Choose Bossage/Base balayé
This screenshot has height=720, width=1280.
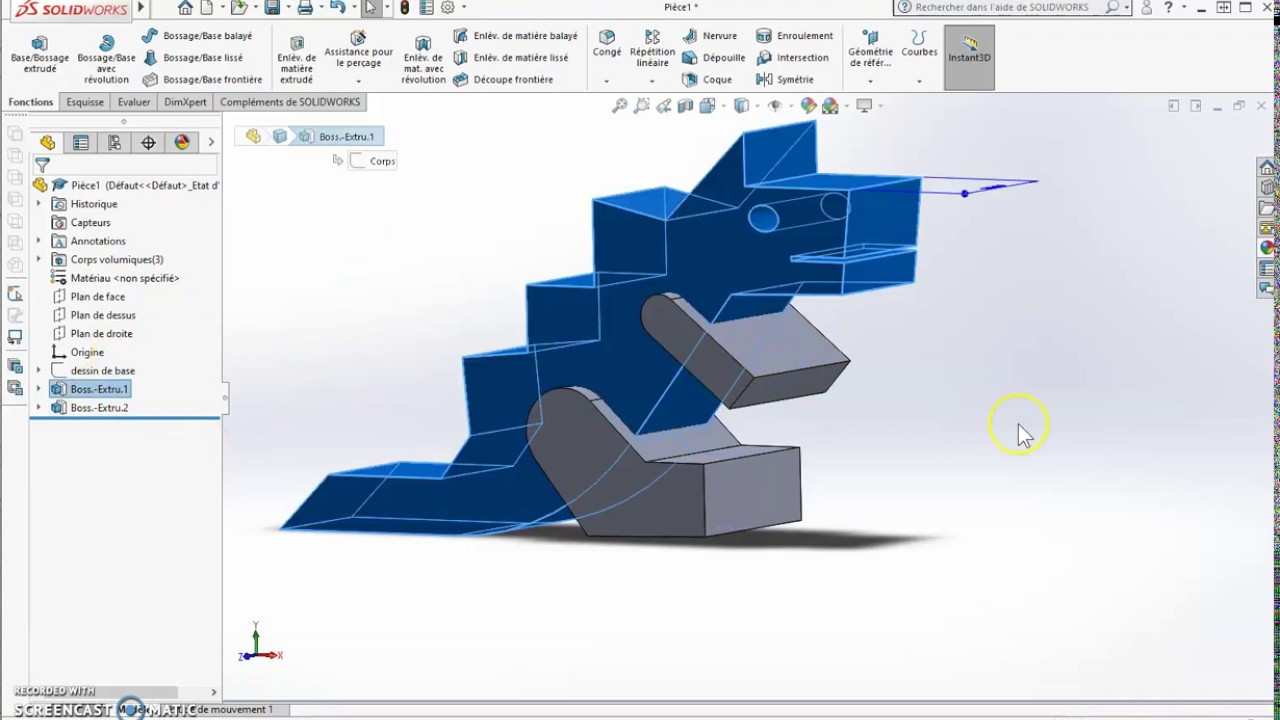click(x=197, y=36)
